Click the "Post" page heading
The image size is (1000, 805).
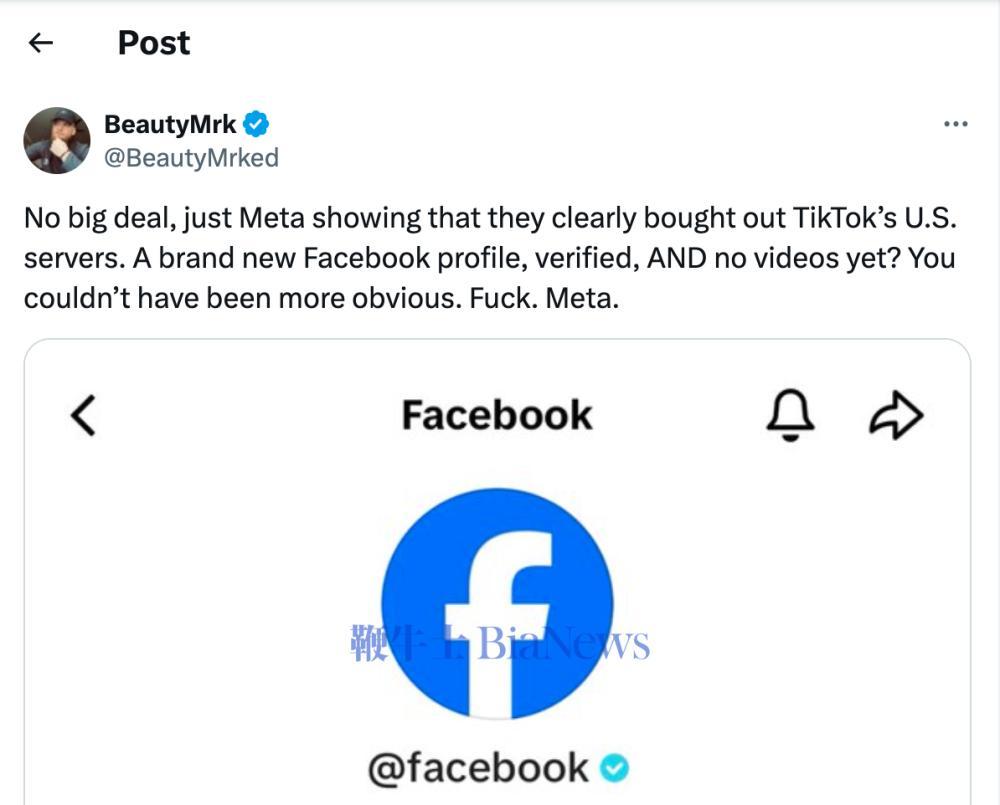[x=153, y=42]
